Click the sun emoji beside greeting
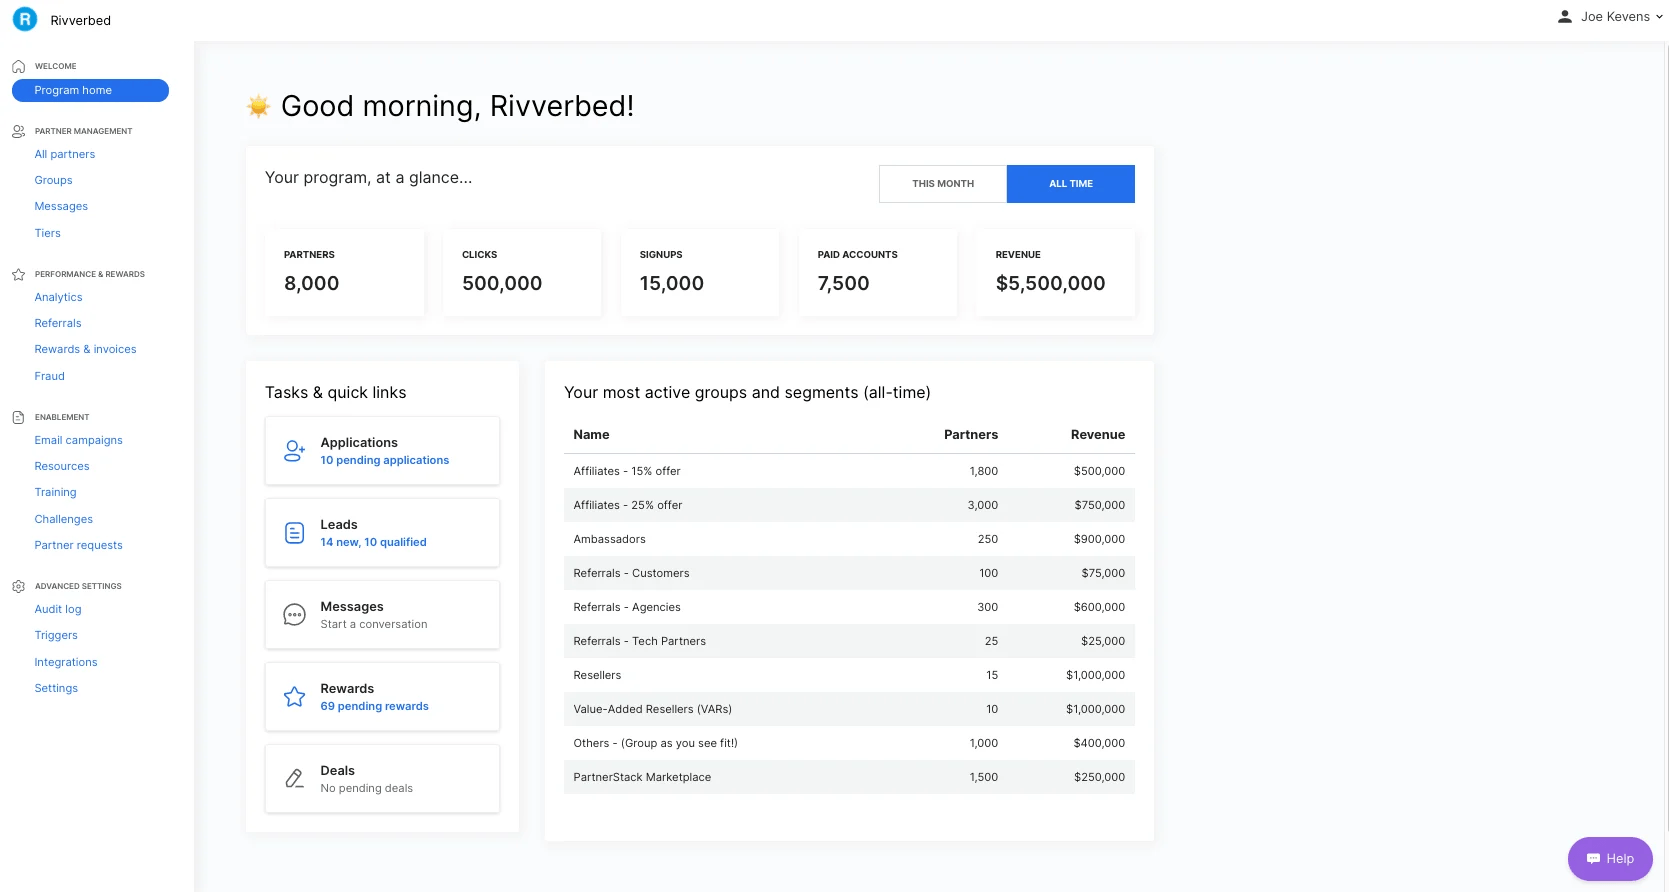Screen dimensions: 1669x892 pos(259,106)
